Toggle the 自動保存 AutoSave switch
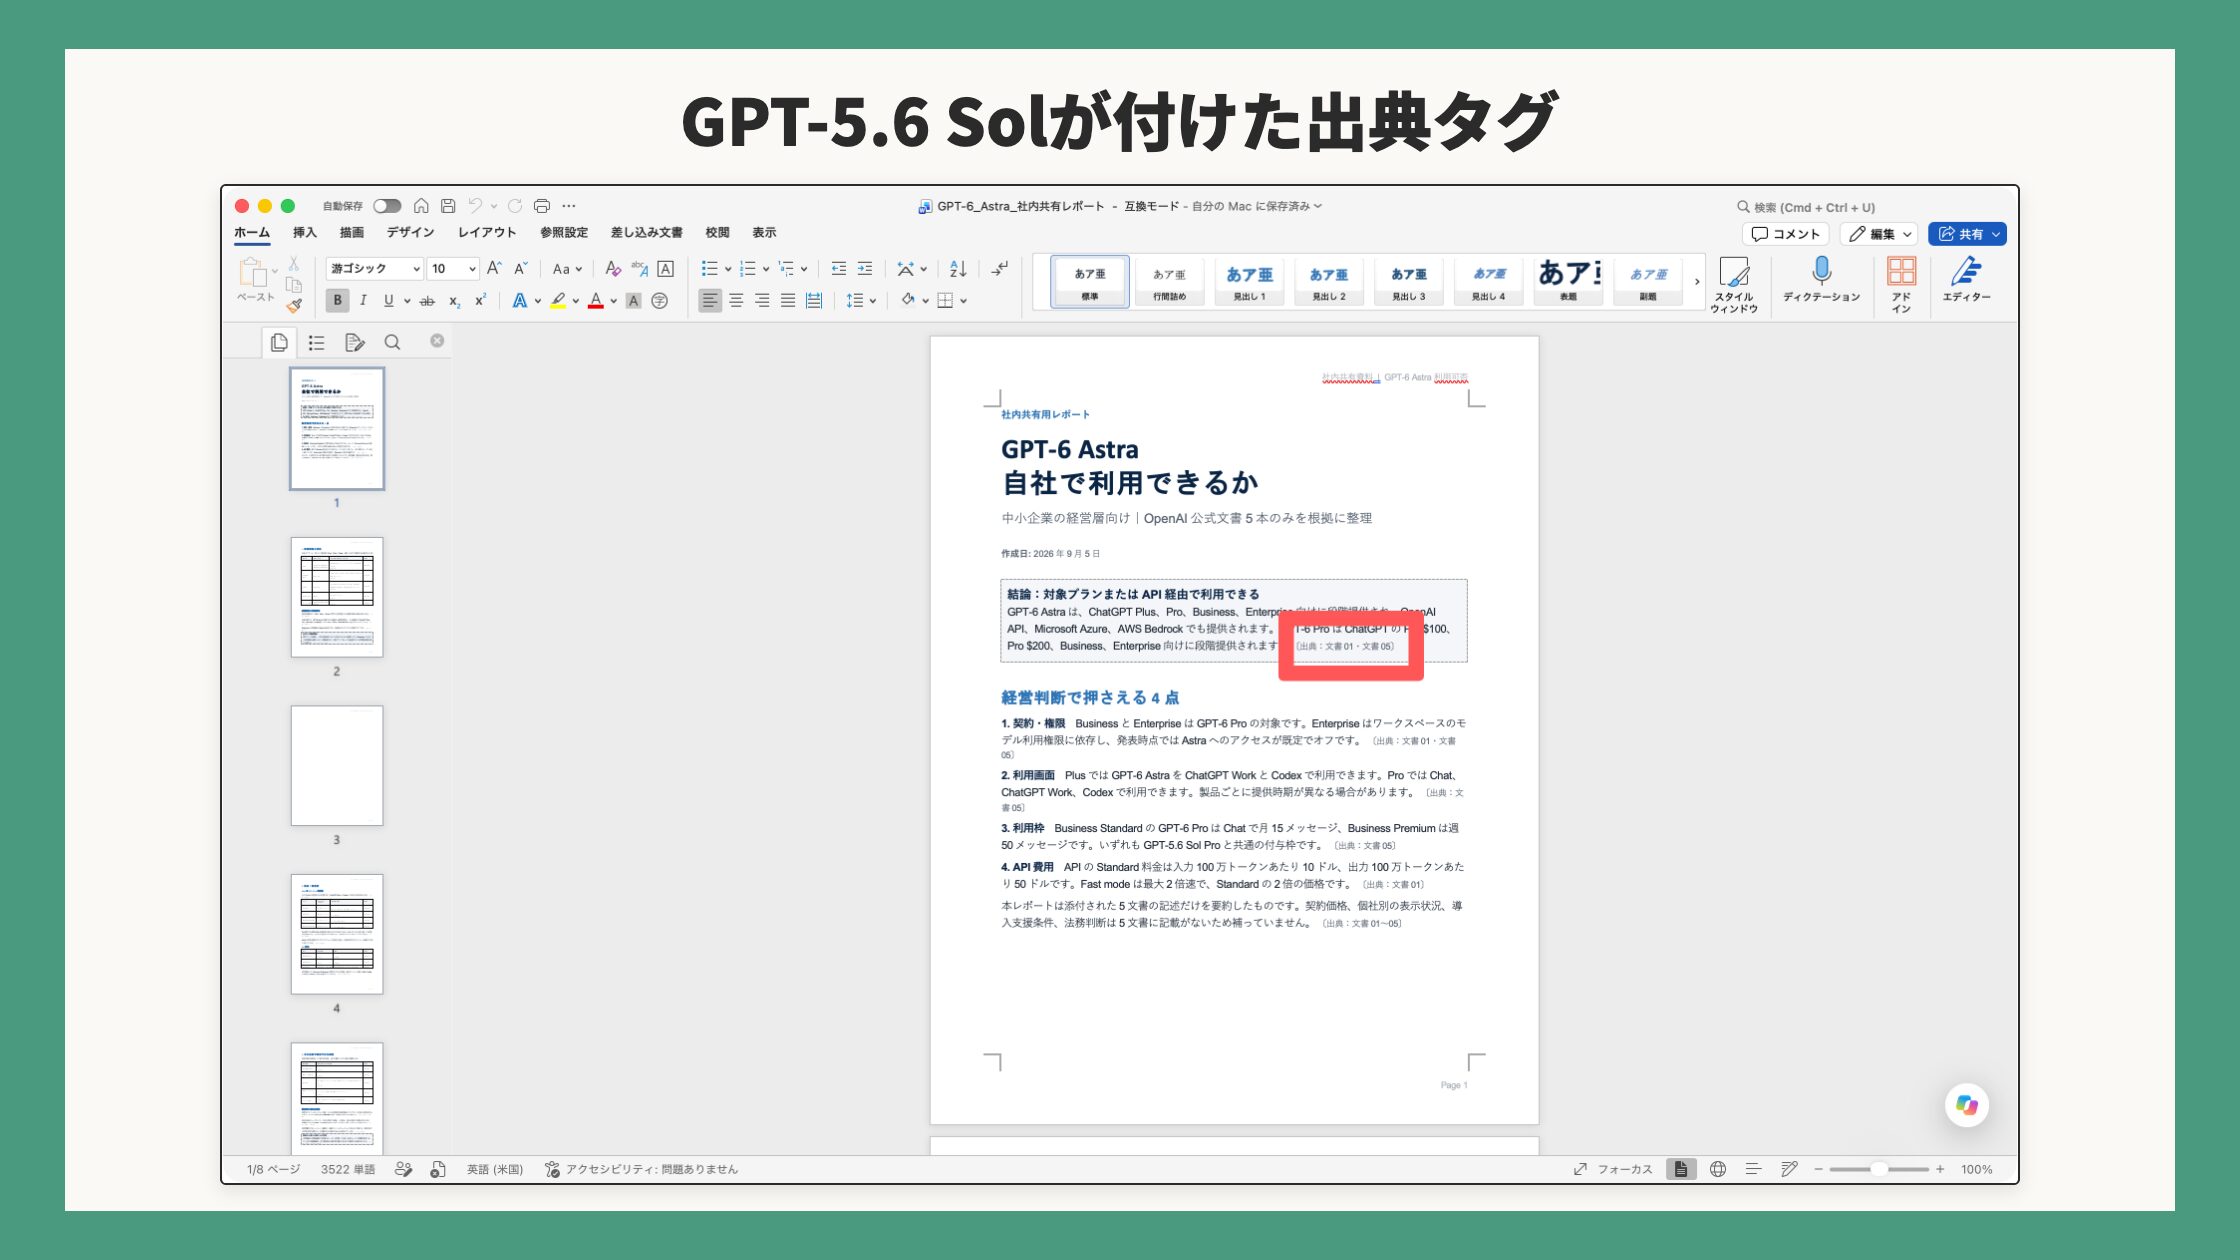Screen dimensions: 2240x1260 click(387, 206)
